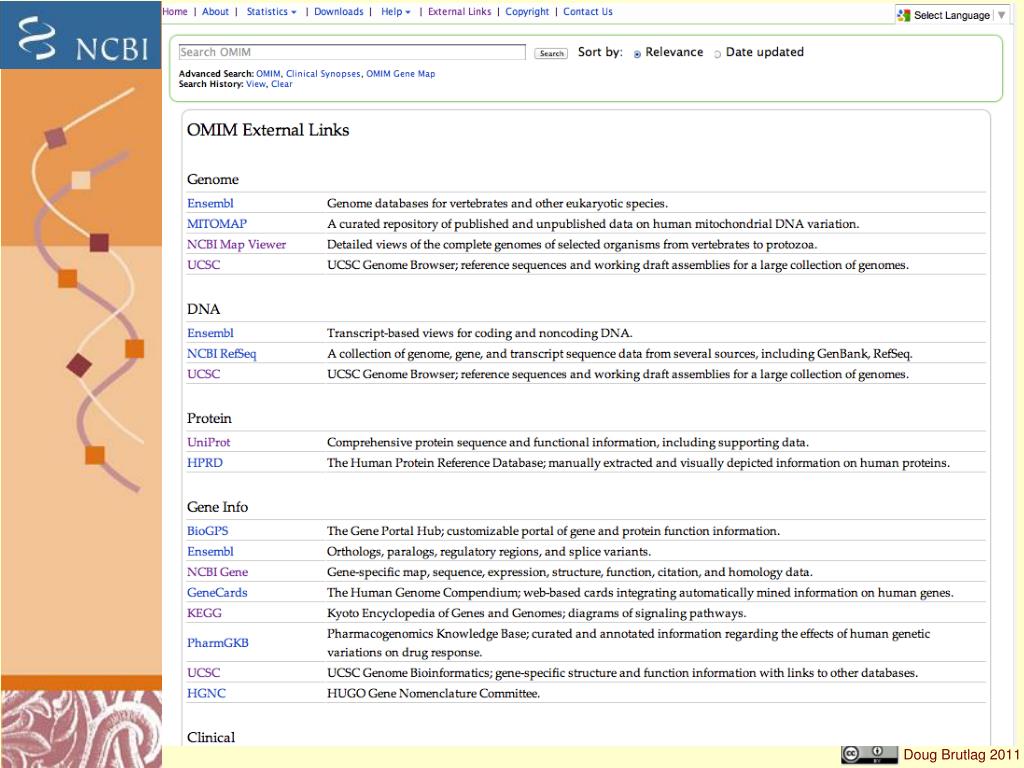Open the HGNC link

[x=206, y=694]
